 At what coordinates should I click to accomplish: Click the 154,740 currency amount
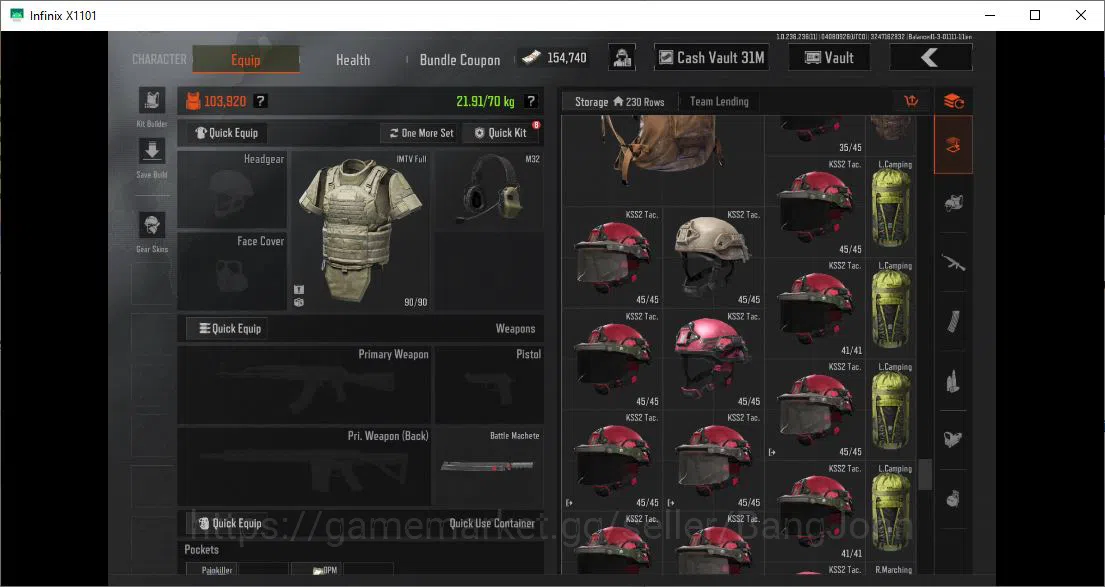click(567, 58)
